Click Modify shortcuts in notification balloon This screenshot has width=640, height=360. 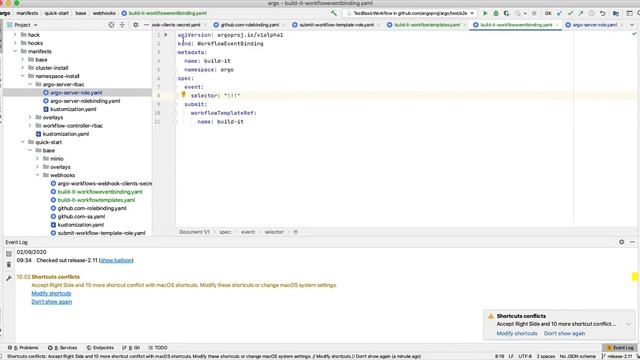(517, 333)
